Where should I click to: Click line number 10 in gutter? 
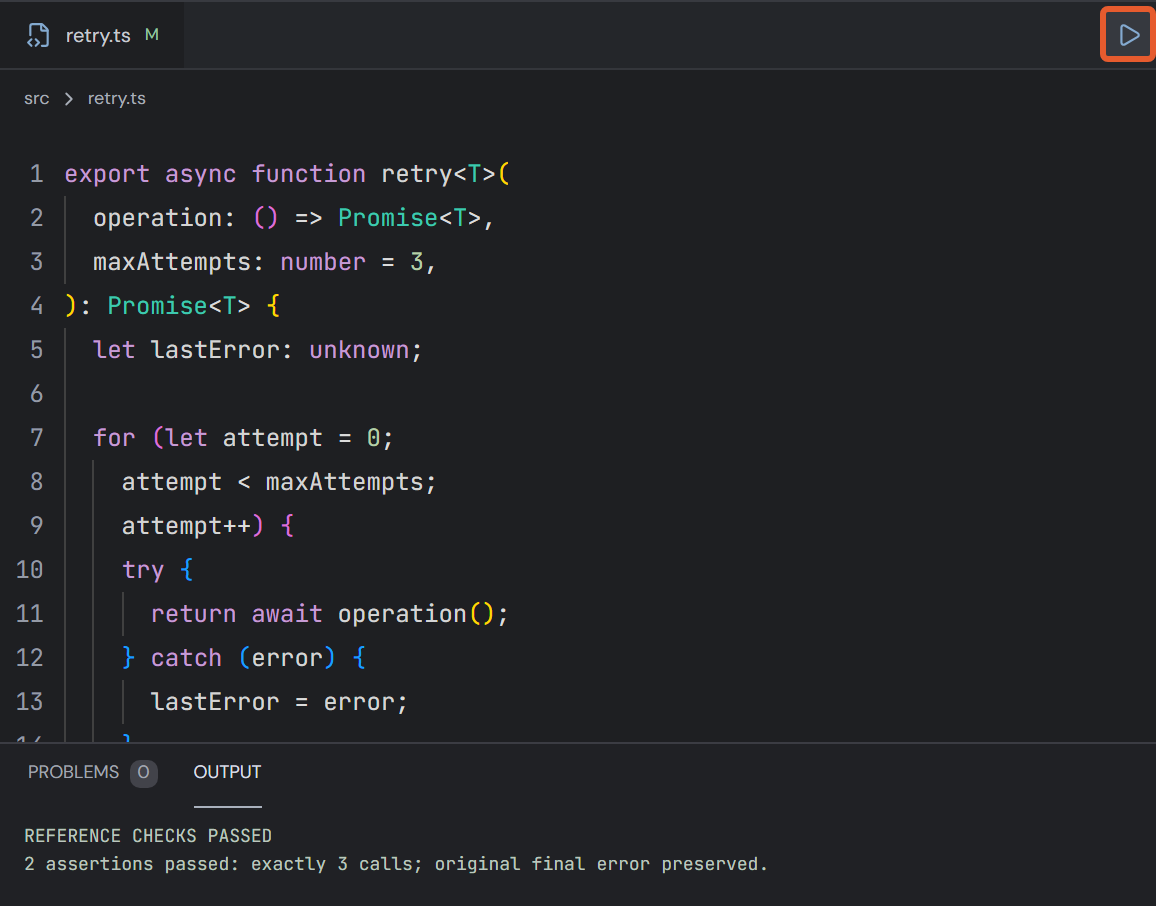(29, 570)
